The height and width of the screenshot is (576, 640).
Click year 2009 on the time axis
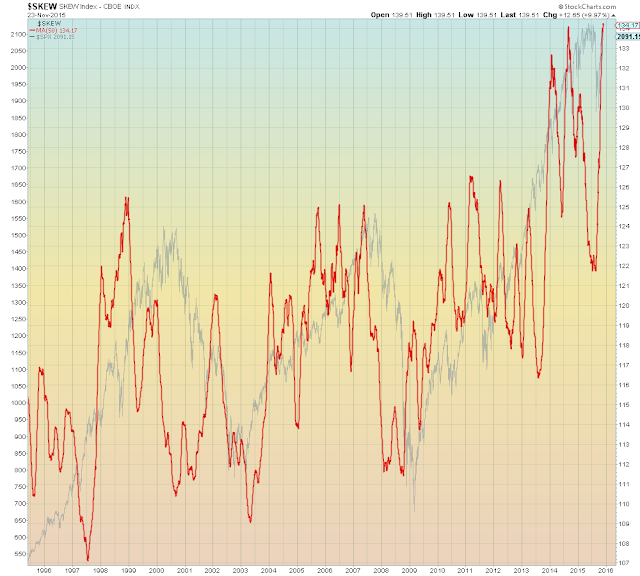[x=409, y=571]
